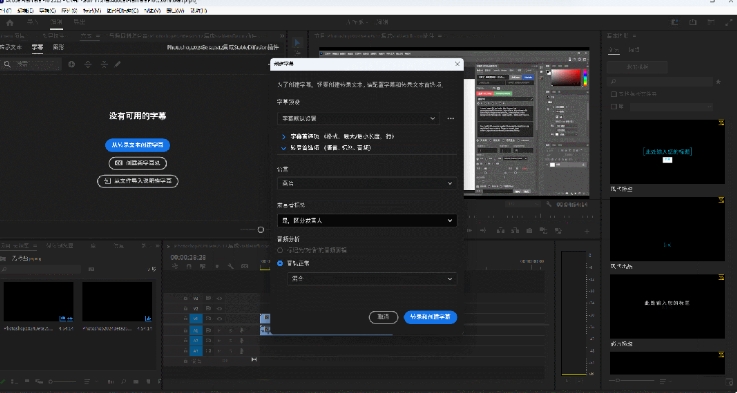Switch to 导入 import workspace tab

pos(32,23)
